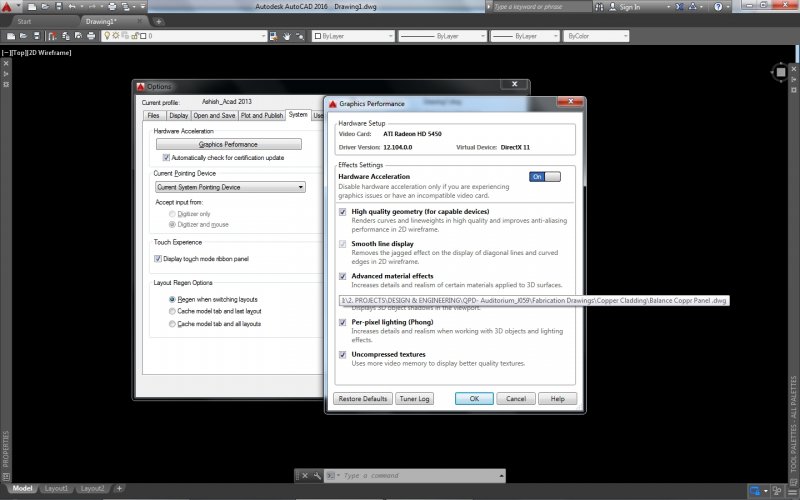
Task: Toggle layer lightbulb on/off icon
Action: (107, 36)
